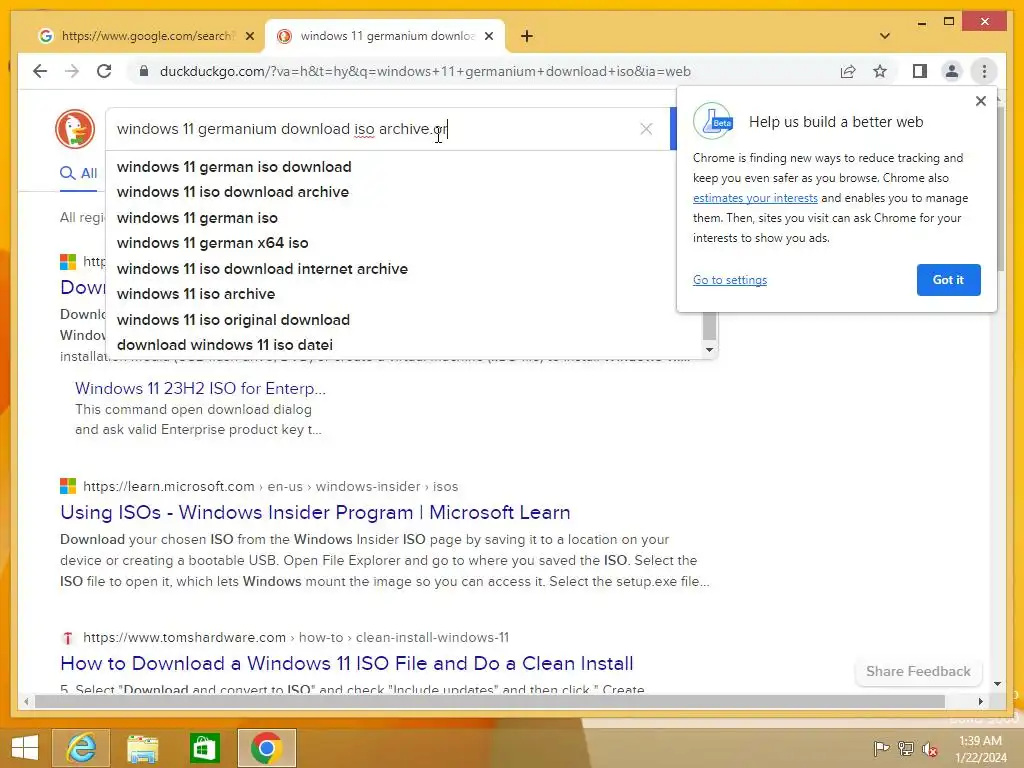Image resolution: width=1024 pixels, height=768 pixels.
Task: Click the 'Share Feedback' button
Action: click(x=918, y=671)
